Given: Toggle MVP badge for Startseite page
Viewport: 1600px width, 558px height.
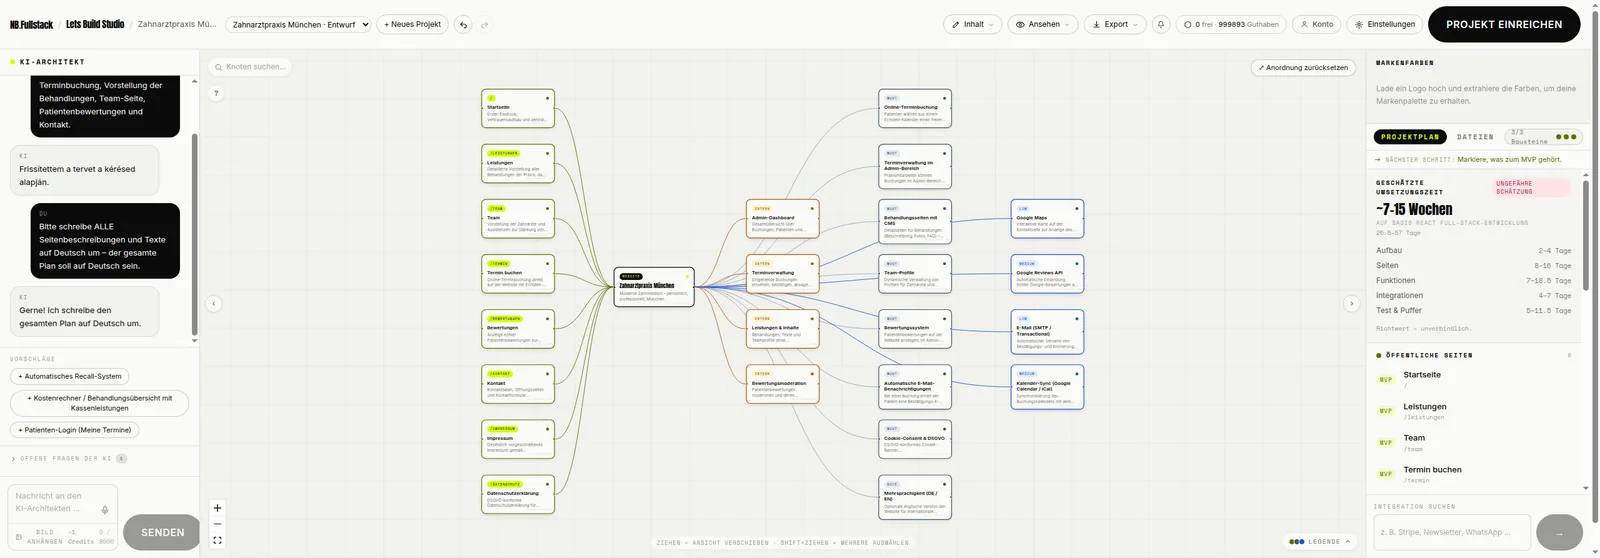Looking at the screenshot, I should [1385, 380].
